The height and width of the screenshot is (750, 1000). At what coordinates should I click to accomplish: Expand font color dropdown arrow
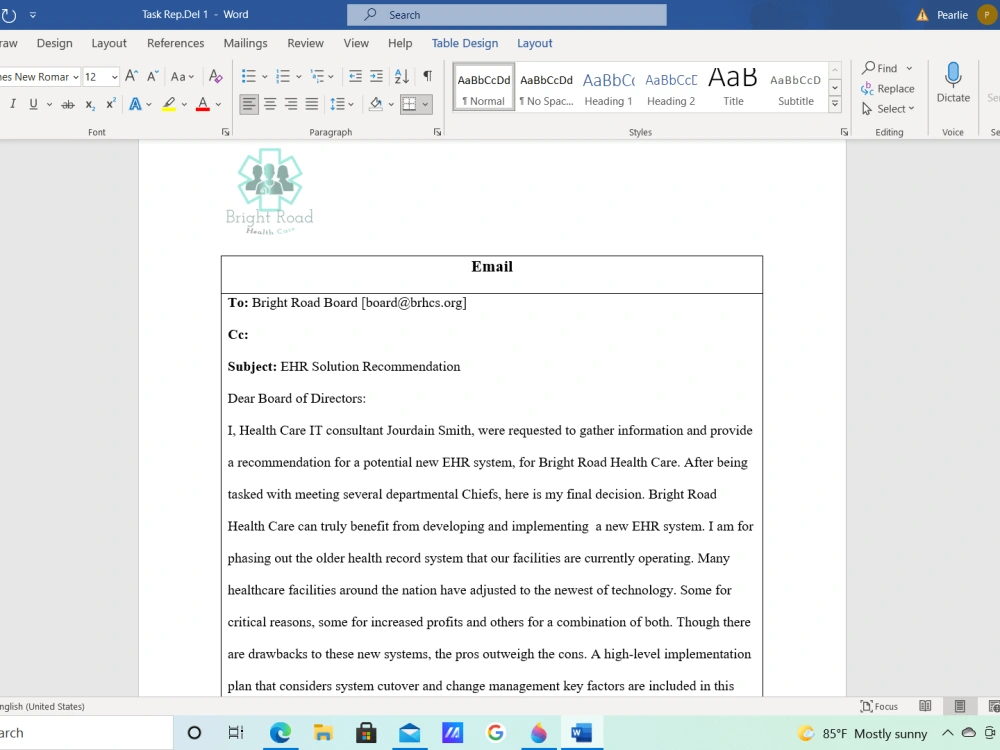[218, 104]
